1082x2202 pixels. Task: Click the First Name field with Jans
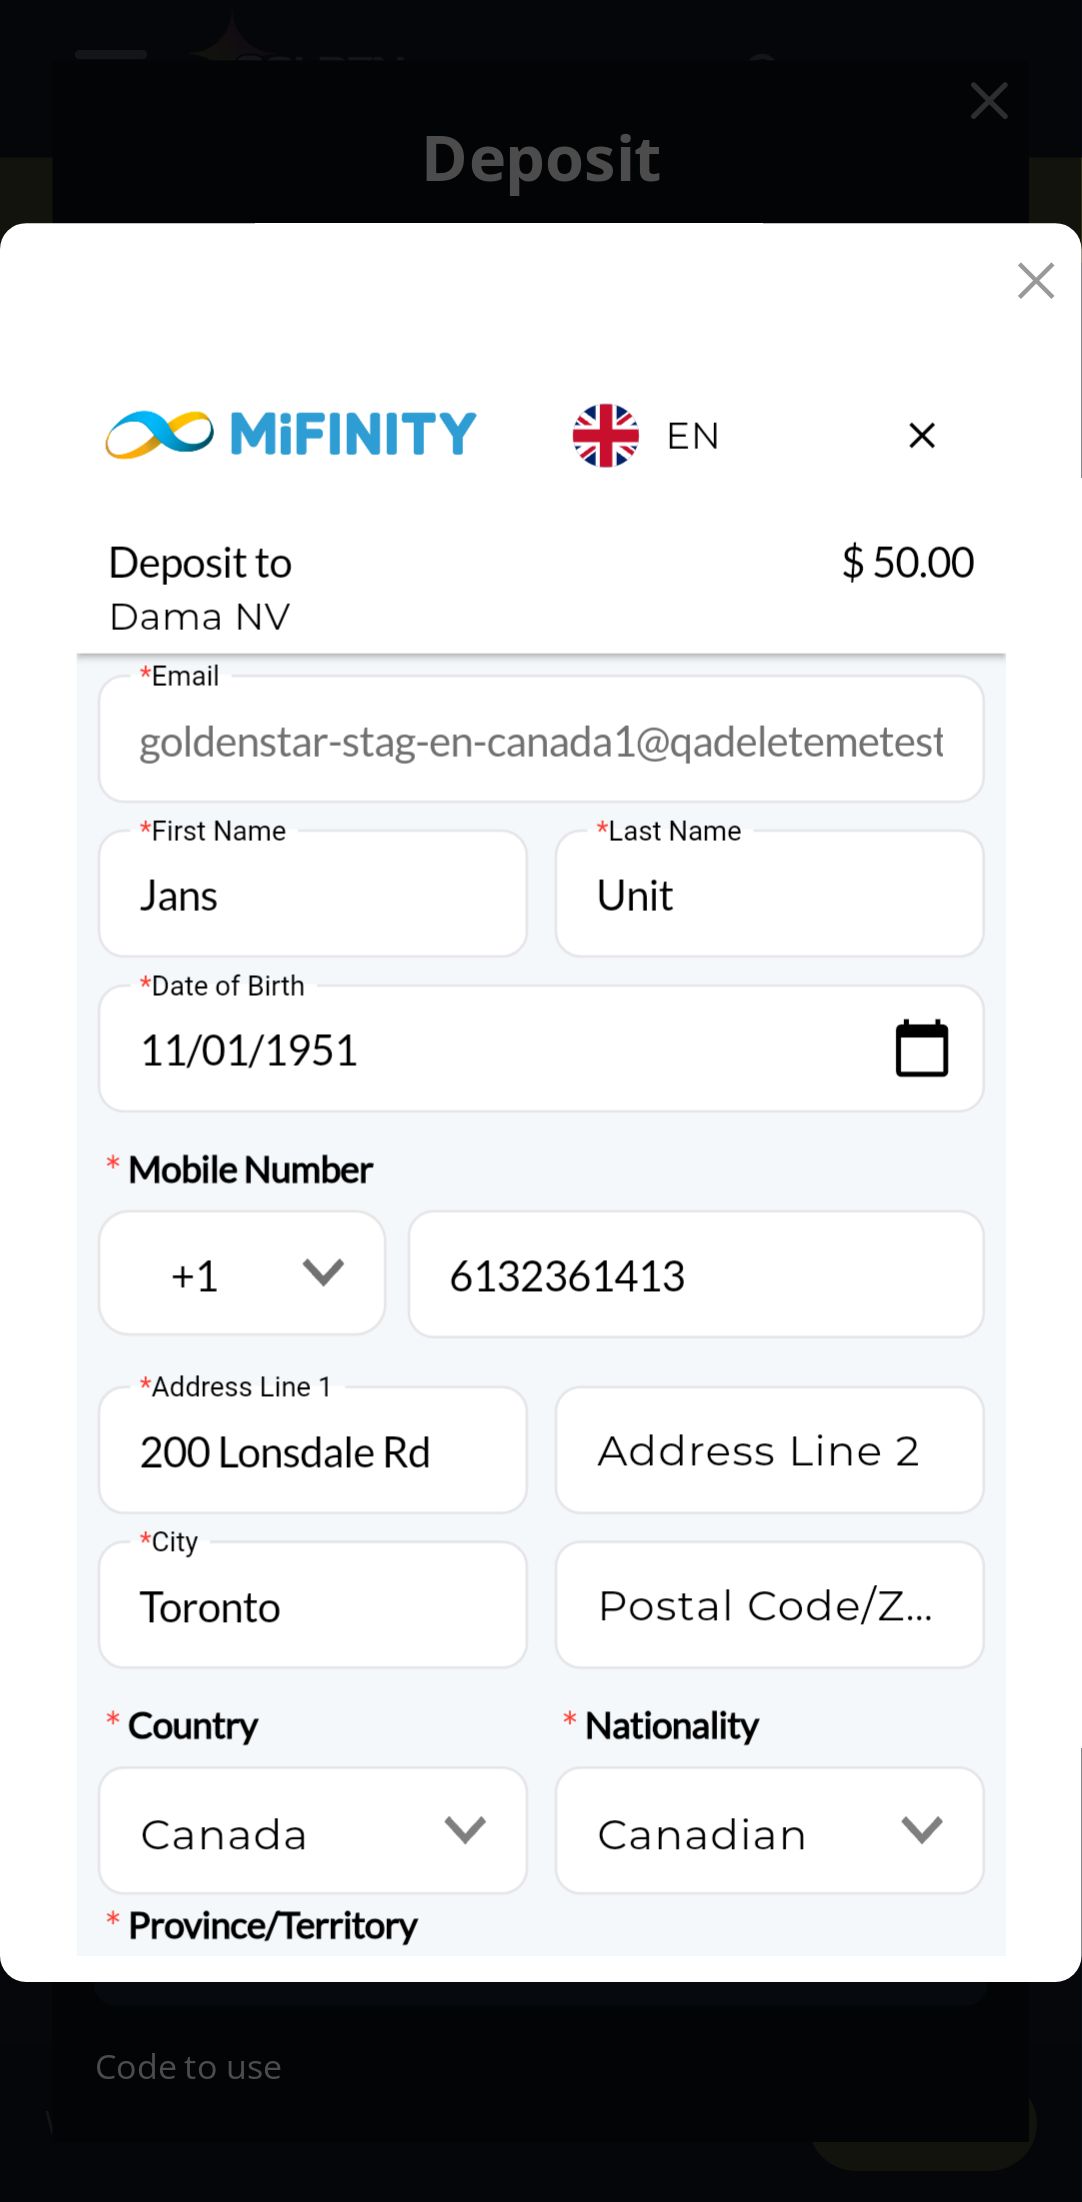[x=312, y=895]
